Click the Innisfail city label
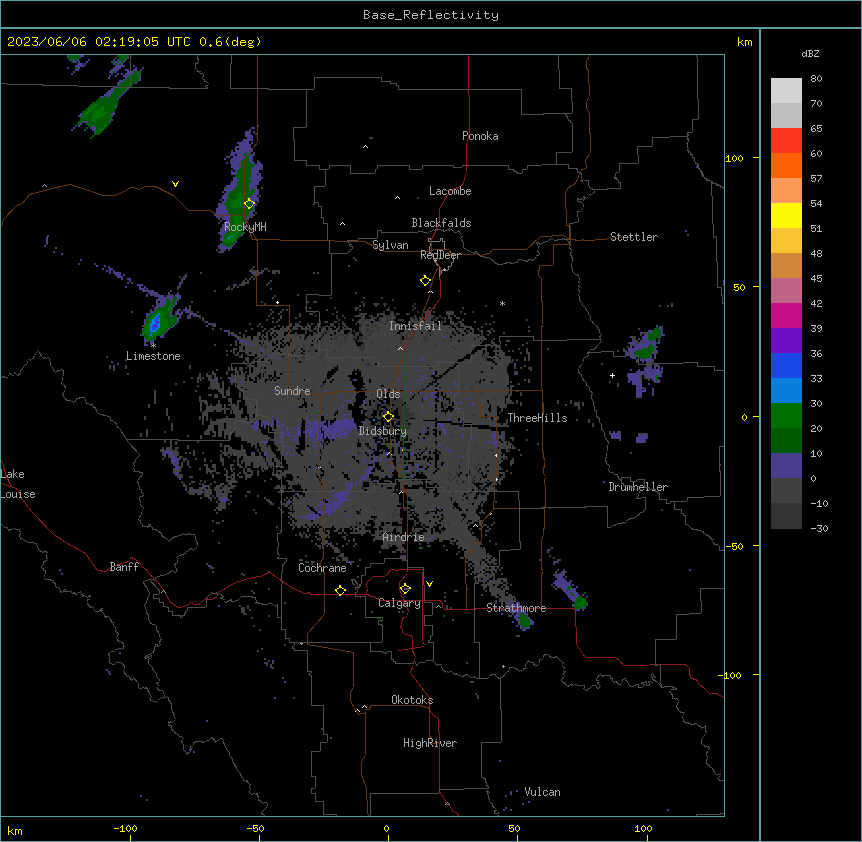Screen dimensions: 862x842 pyautogui.click(x=415, y=326)
